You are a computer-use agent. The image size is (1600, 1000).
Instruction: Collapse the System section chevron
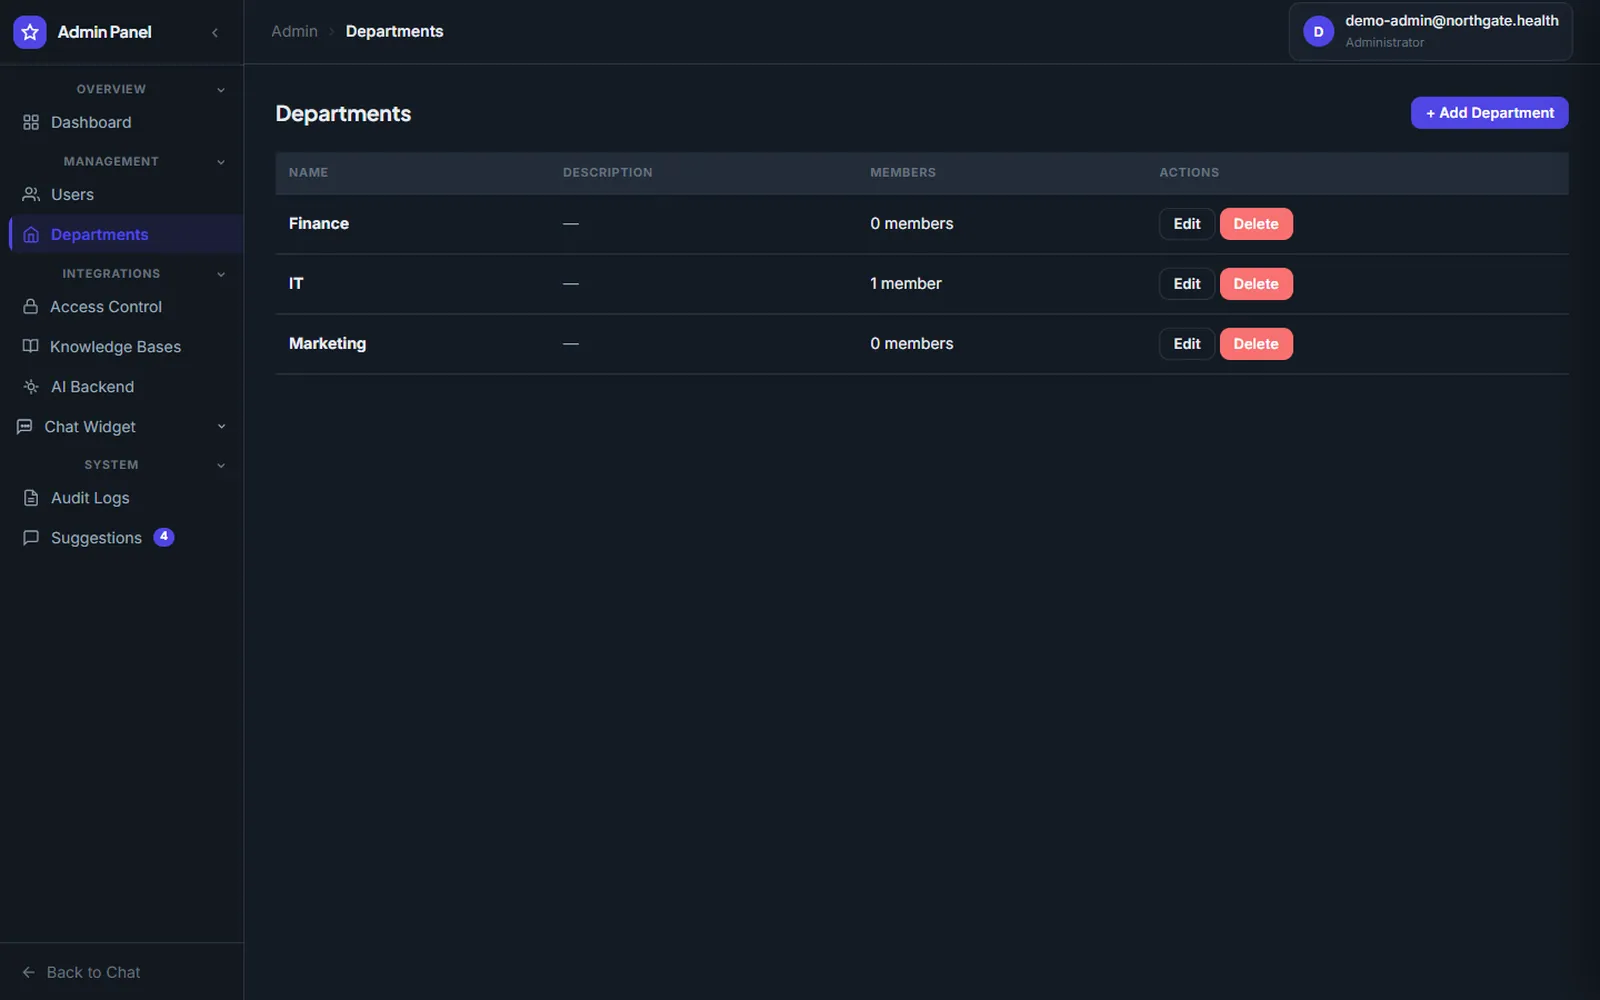pos(221,465)
